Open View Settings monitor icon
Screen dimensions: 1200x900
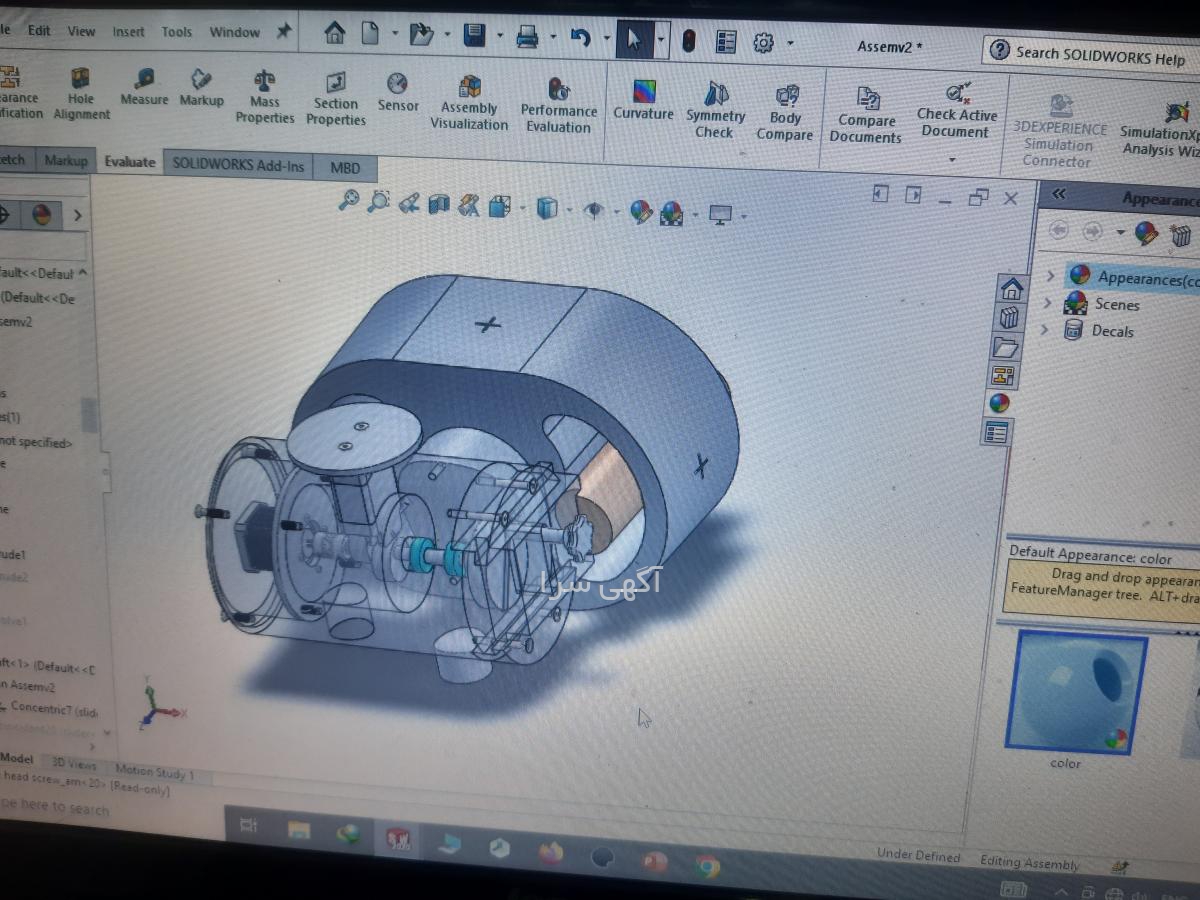pos(720,214)
